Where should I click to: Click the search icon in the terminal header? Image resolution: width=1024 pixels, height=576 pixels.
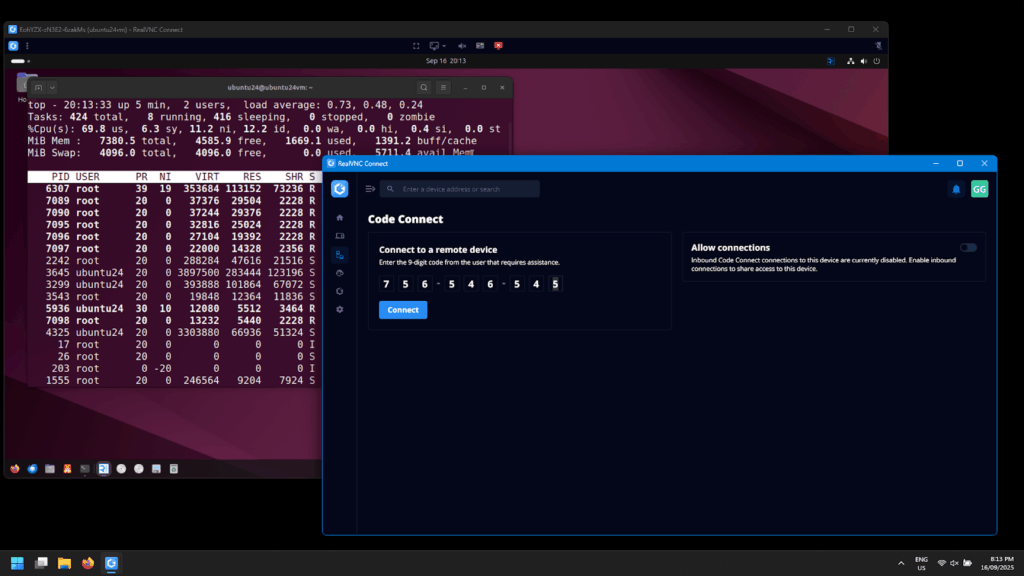click(x=424, y=88)
